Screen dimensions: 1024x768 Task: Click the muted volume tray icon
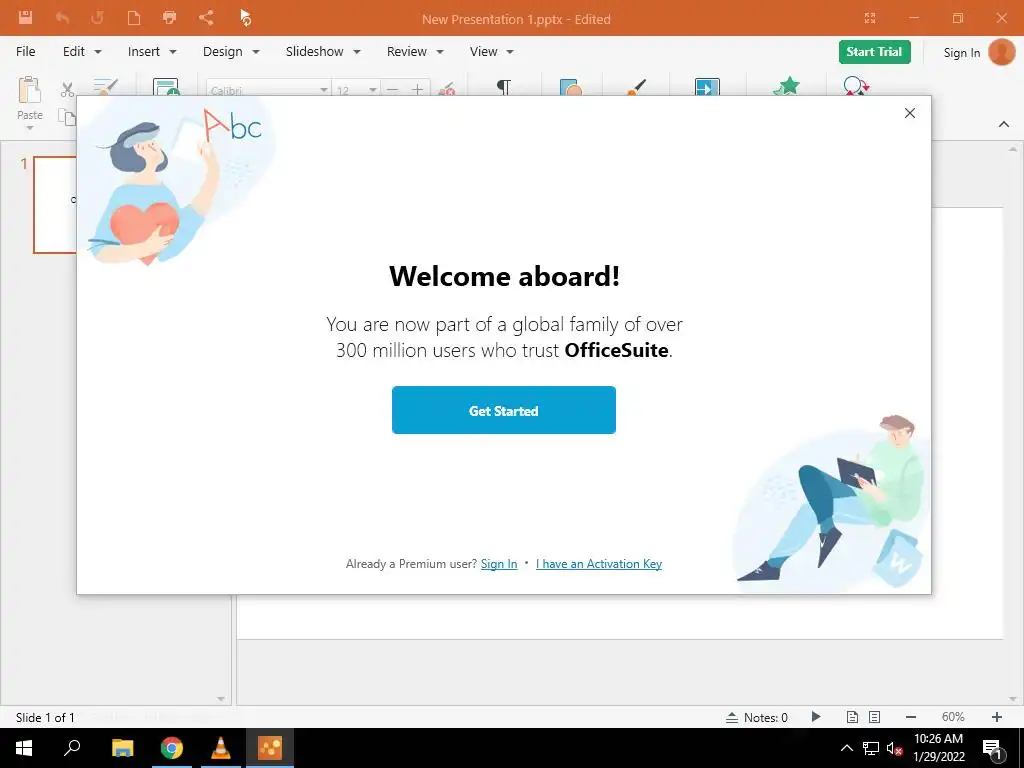(x=895, y=748)
